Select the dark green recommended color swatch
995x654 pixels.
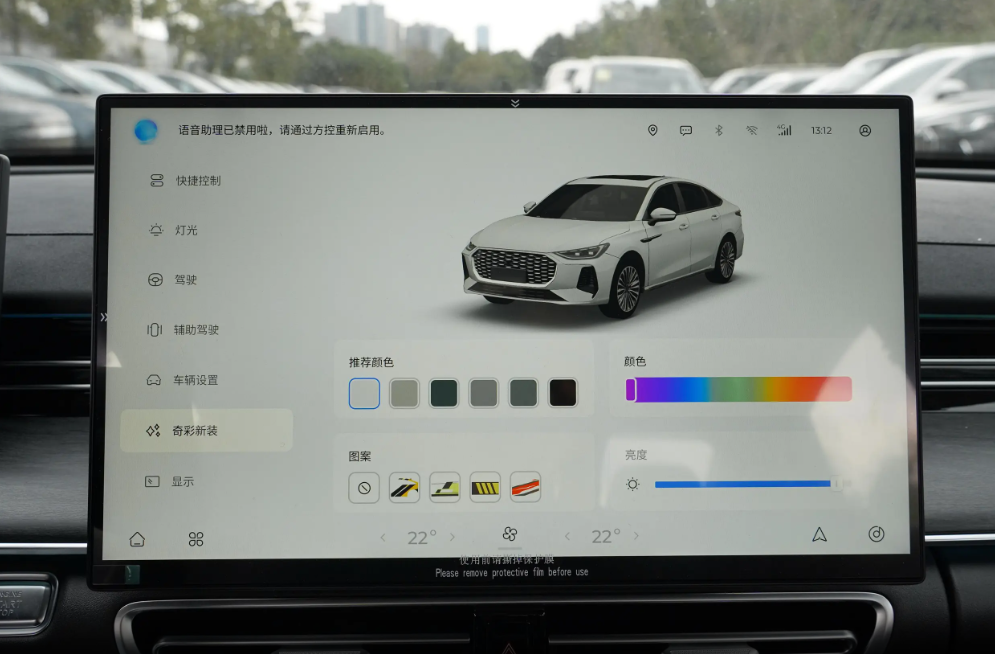coord(444,393)
